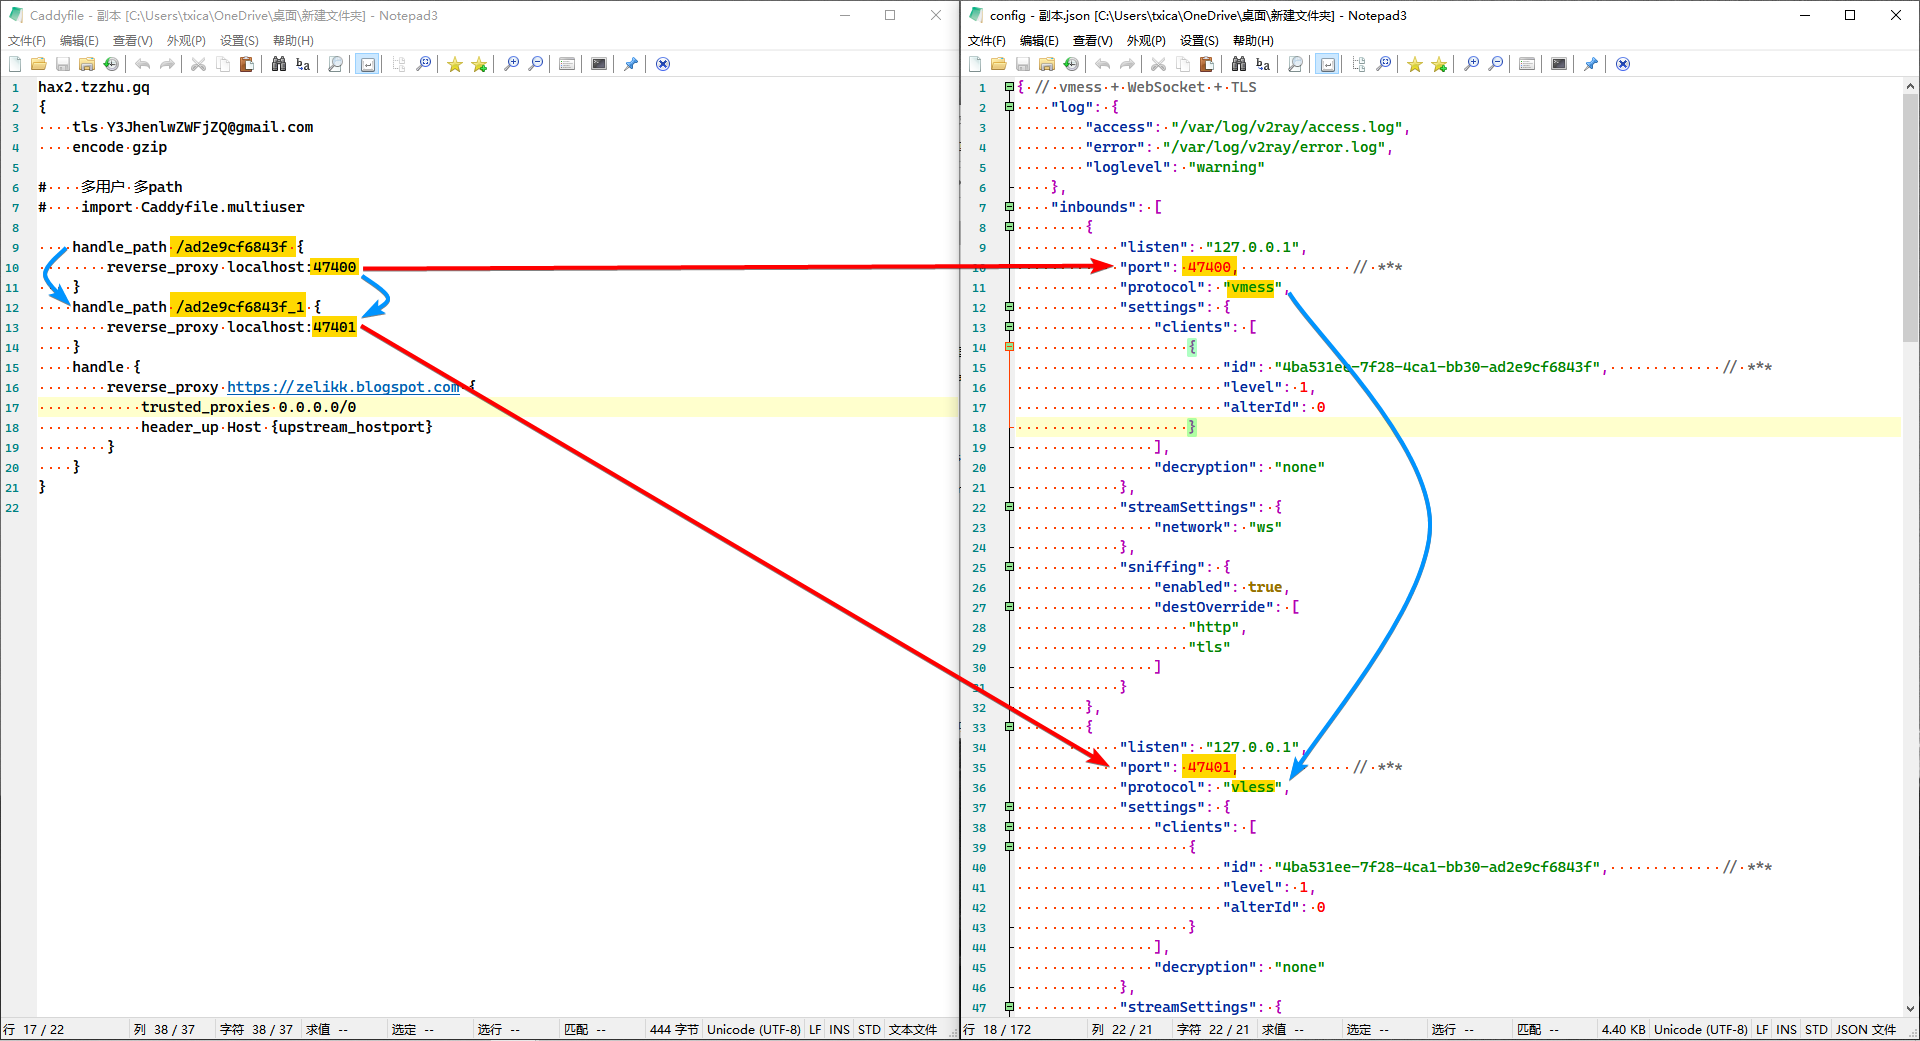Open a file with the folder icon in the Caddyfile window
Viewport: 1920px width, 1041px height.
[x=38, y=64]
